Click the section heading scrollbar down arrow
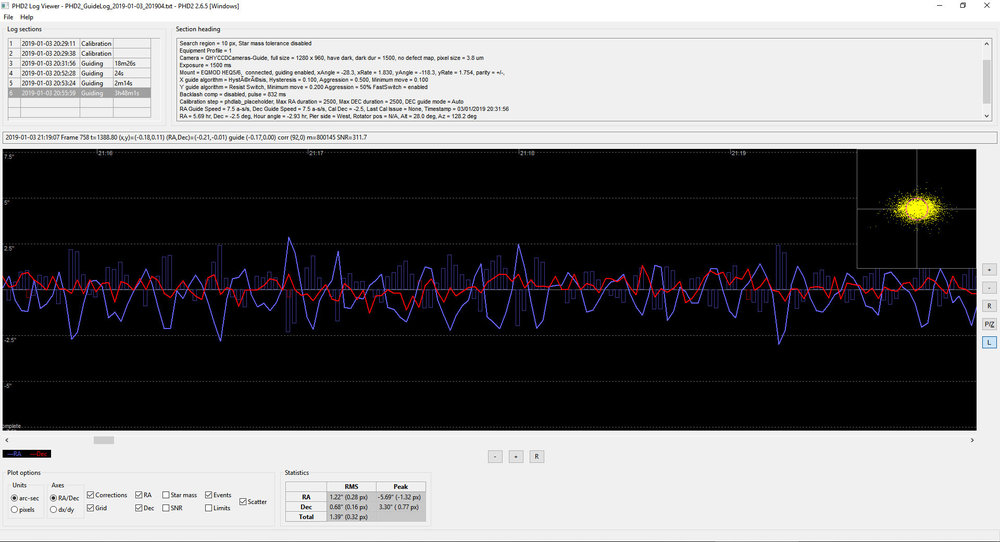 (987, 116)
